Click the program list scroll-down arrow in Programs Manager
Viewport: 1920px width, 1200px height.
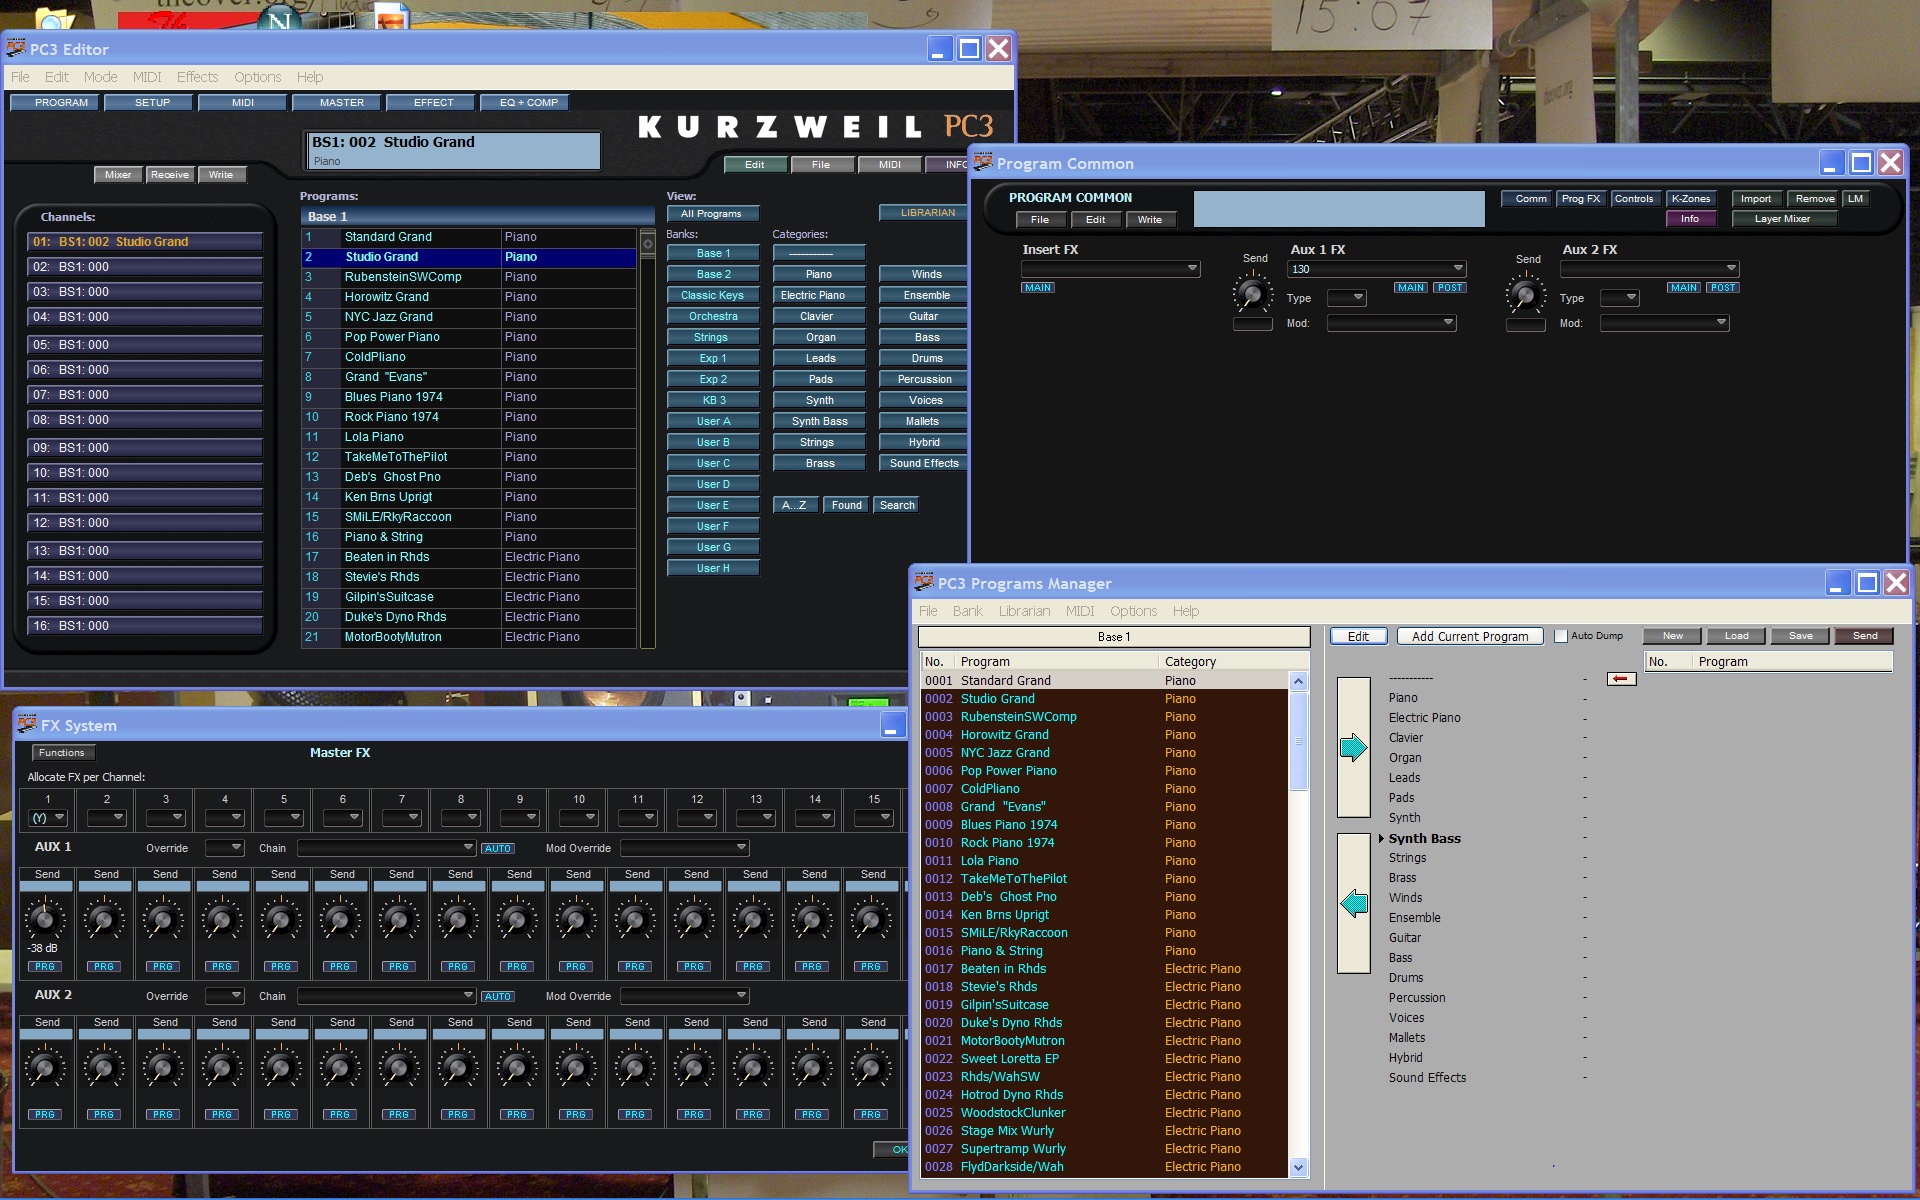[x=1298, y=1167]
